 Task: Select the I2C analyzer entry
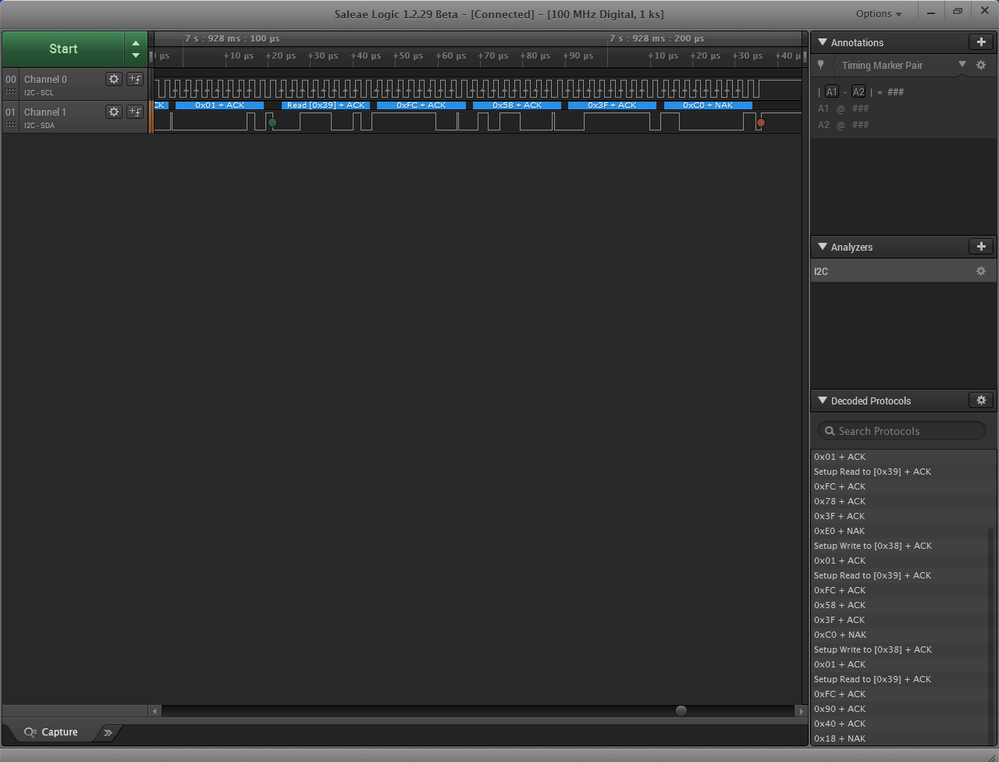click(903, 271)
